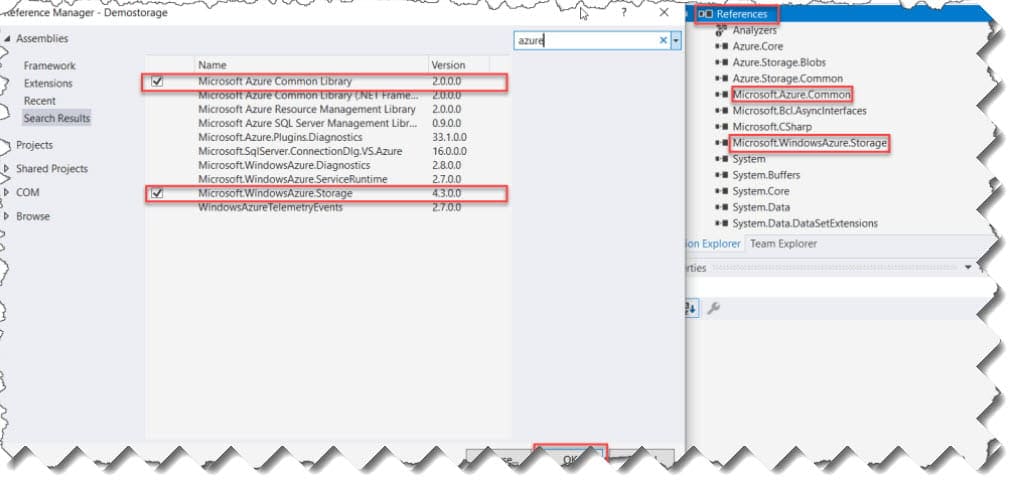The width and height of the screenshot is (1016, 486).
Task: Click the Microsoft.CSharp reference icon
Action: 721,127
